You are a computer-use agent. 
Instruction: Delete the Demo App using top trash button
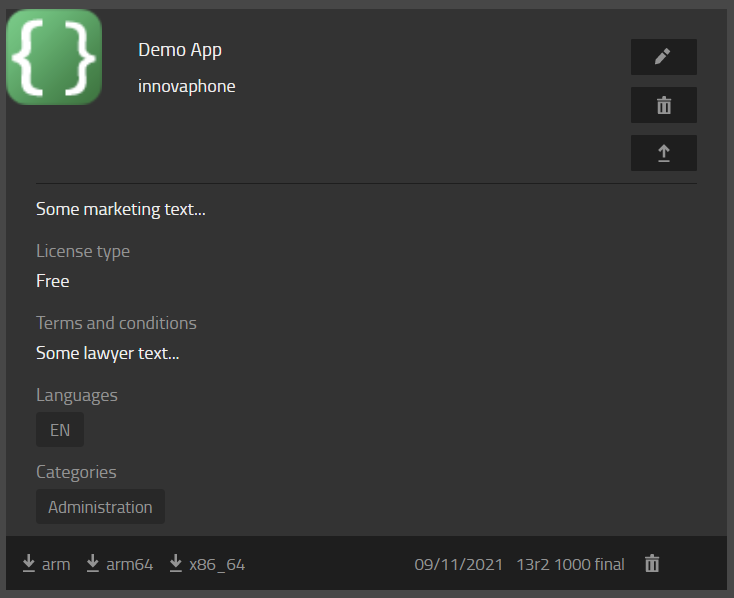pyautogui.click(x=663, y=105)
